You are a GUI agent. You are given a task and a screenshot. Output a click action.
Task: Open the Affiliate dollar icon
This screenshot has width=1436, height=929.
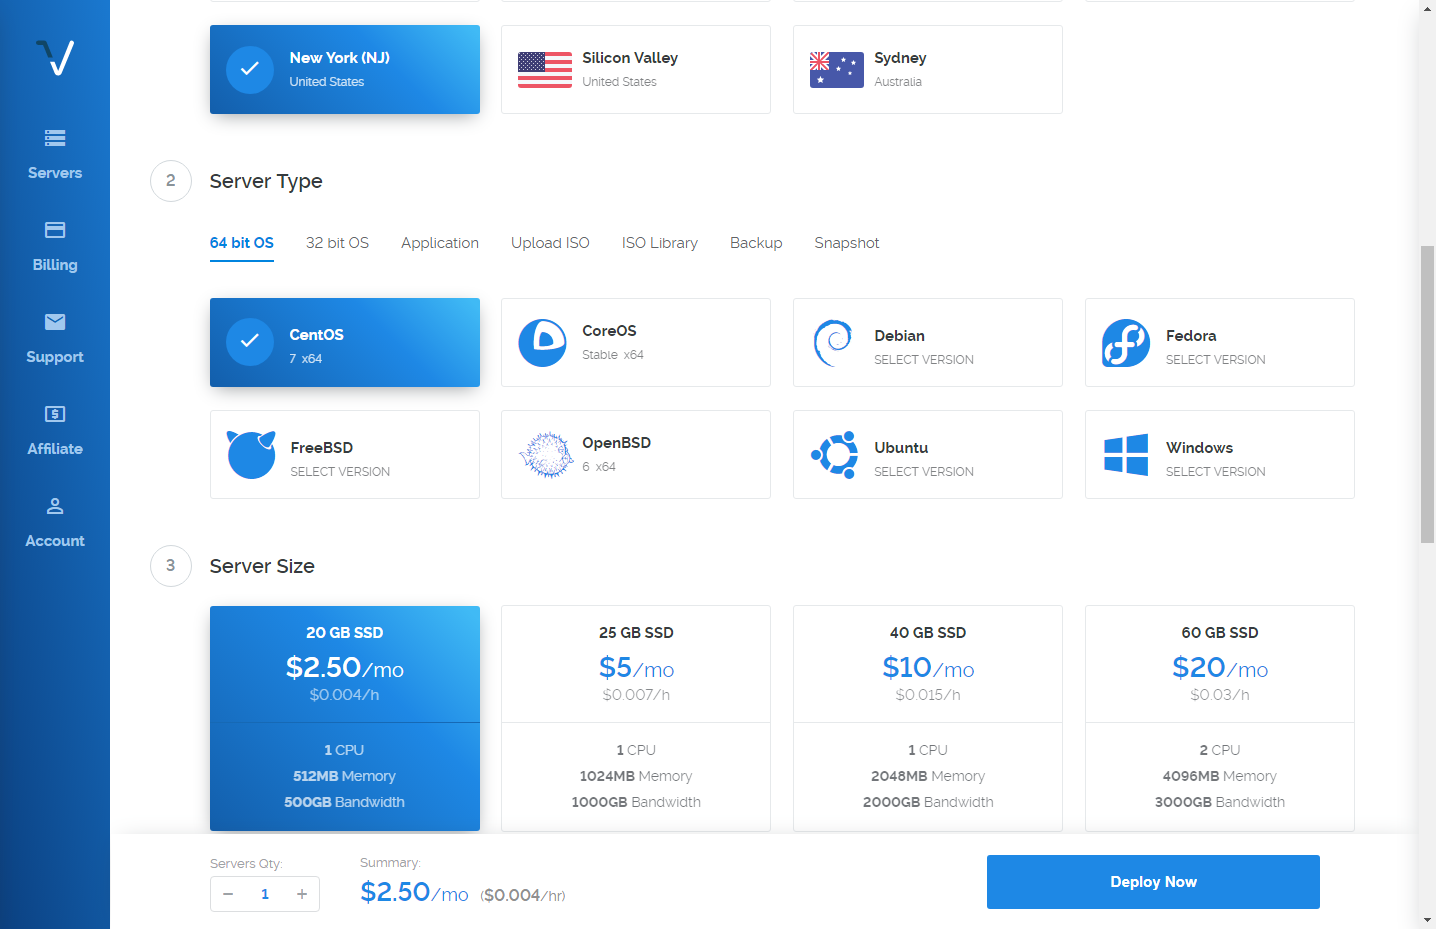(x=55, y=414)
